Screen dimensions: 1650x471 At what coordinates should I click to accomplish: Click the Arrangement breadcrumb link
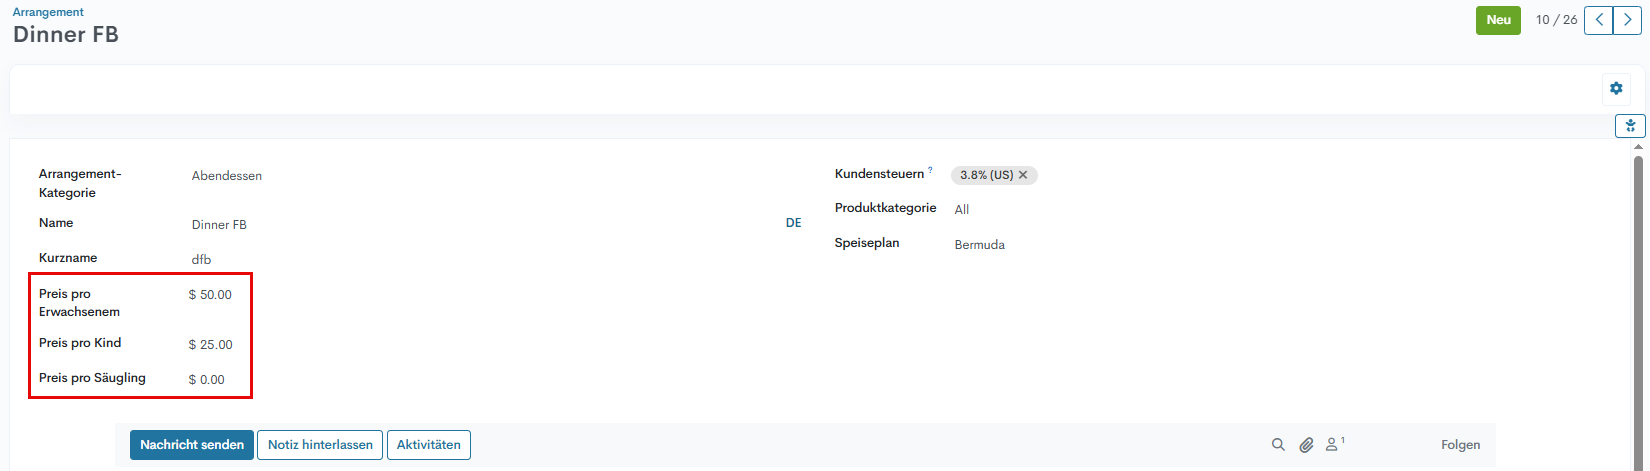(48, 12)
